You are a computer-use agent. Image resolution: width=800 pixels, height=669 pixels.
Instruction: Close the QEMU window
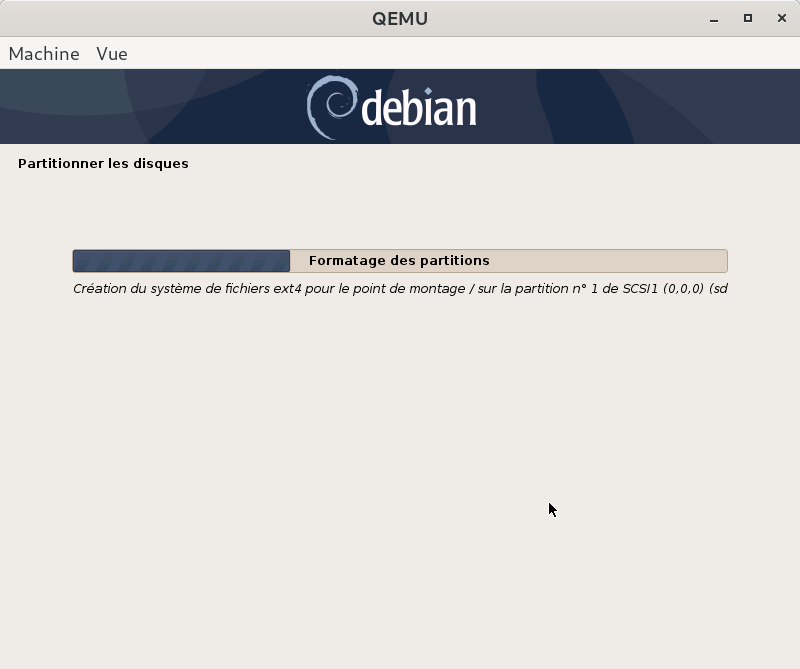779,18
